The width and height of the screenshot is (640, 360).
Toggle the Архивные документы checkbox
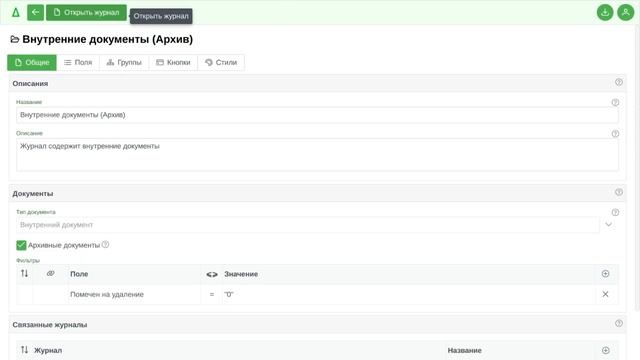(21, 245)
